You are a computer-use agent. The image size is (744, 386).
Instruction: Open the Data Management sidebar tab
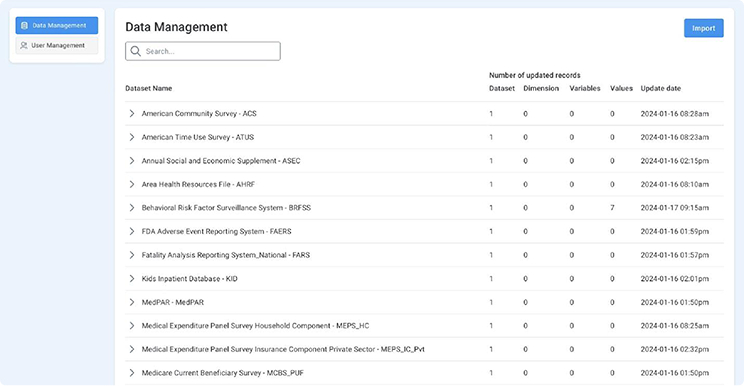(57, 26)
